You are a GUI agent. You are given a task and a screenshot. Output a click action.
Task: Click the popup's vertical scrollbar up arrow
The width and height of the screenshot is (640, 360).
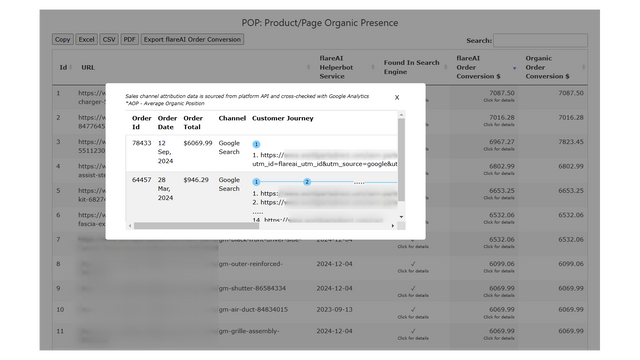[x=401, y=115]
